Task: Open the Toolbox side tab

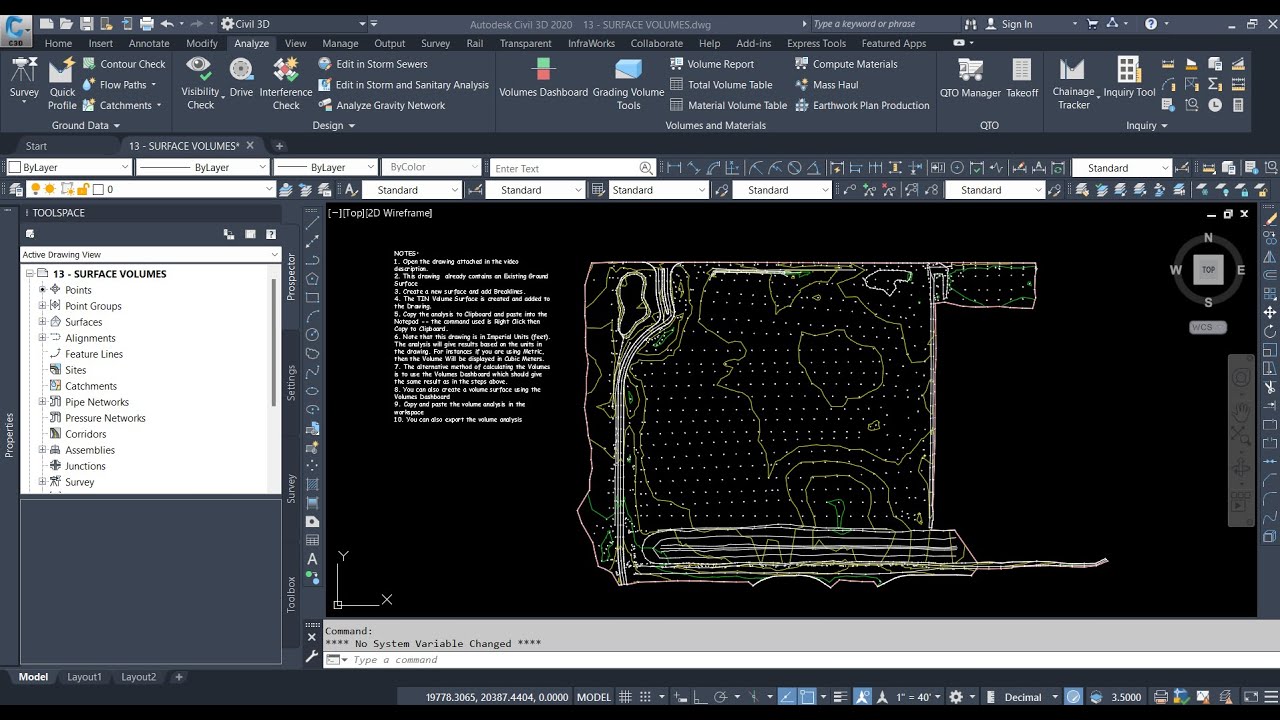Action: [x=292, y=594]
